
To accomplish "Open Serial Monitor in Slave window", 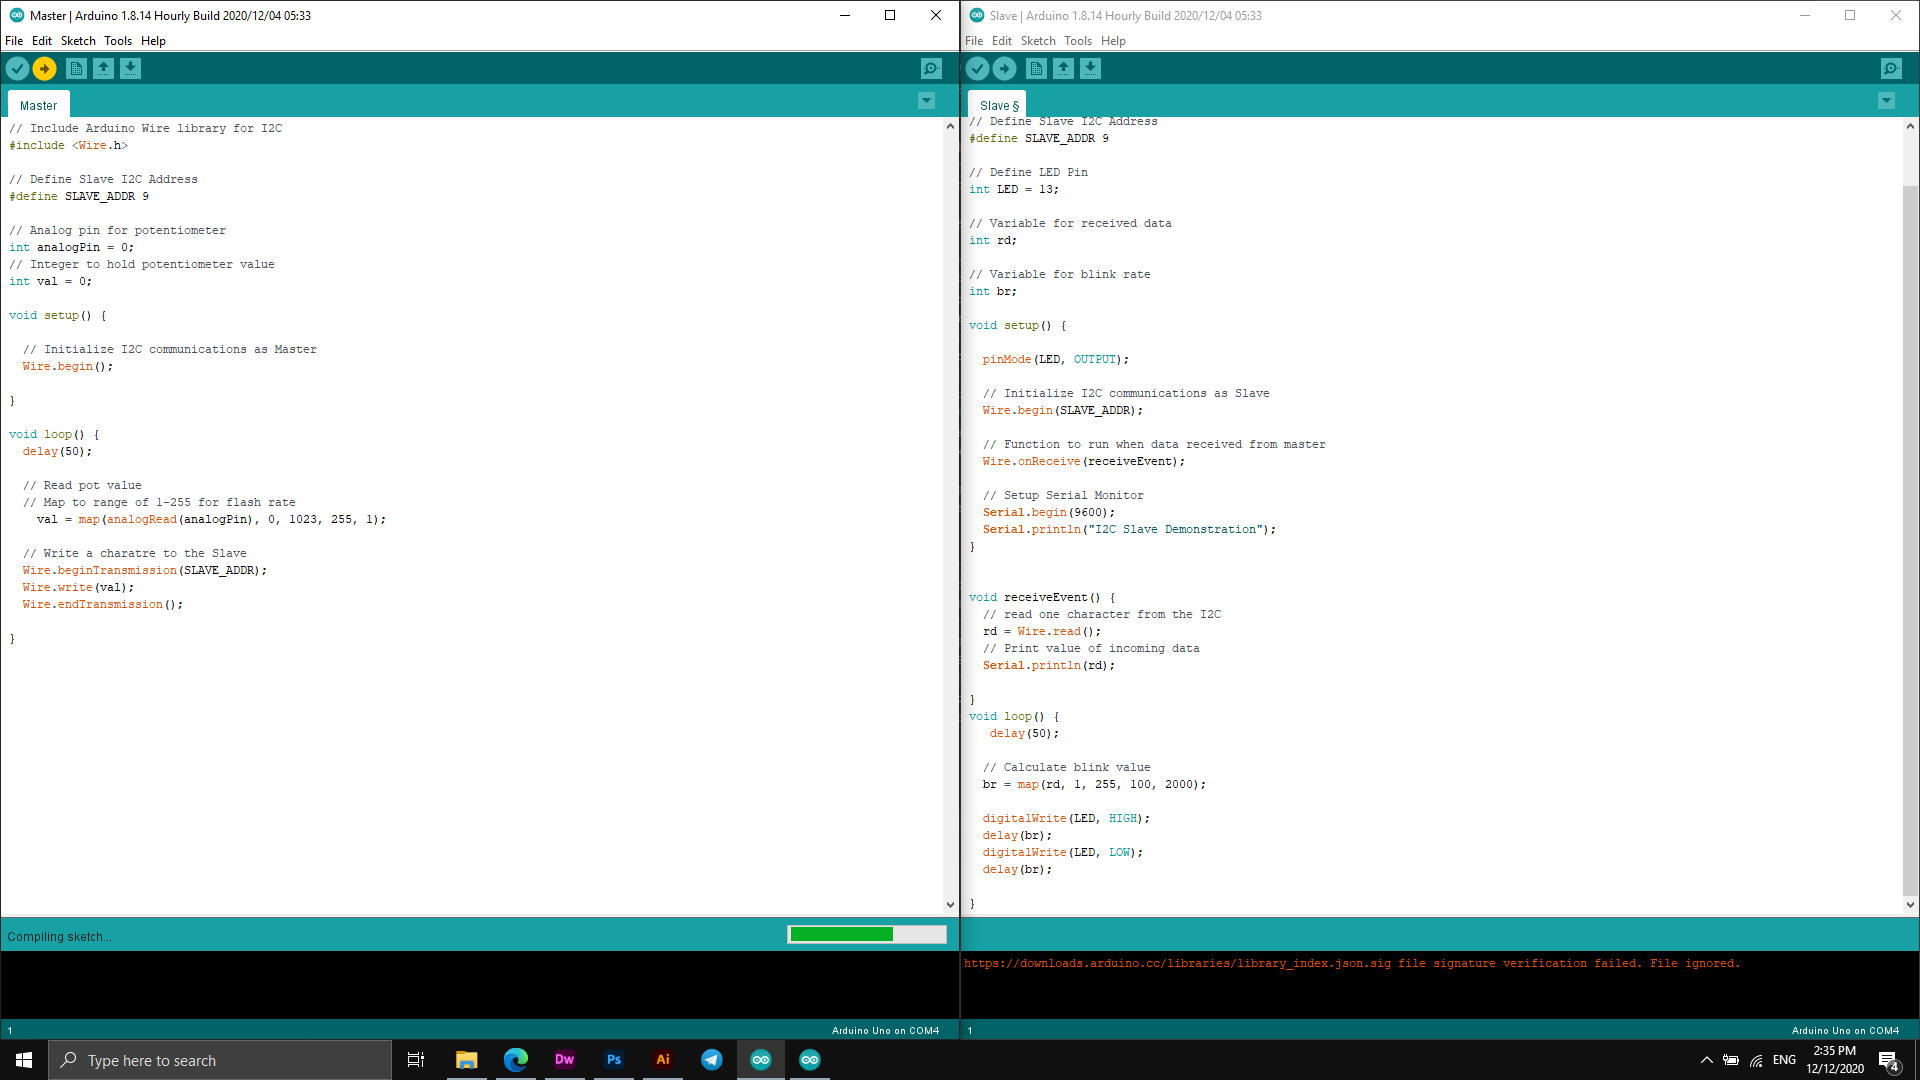I will [1891, 68].
